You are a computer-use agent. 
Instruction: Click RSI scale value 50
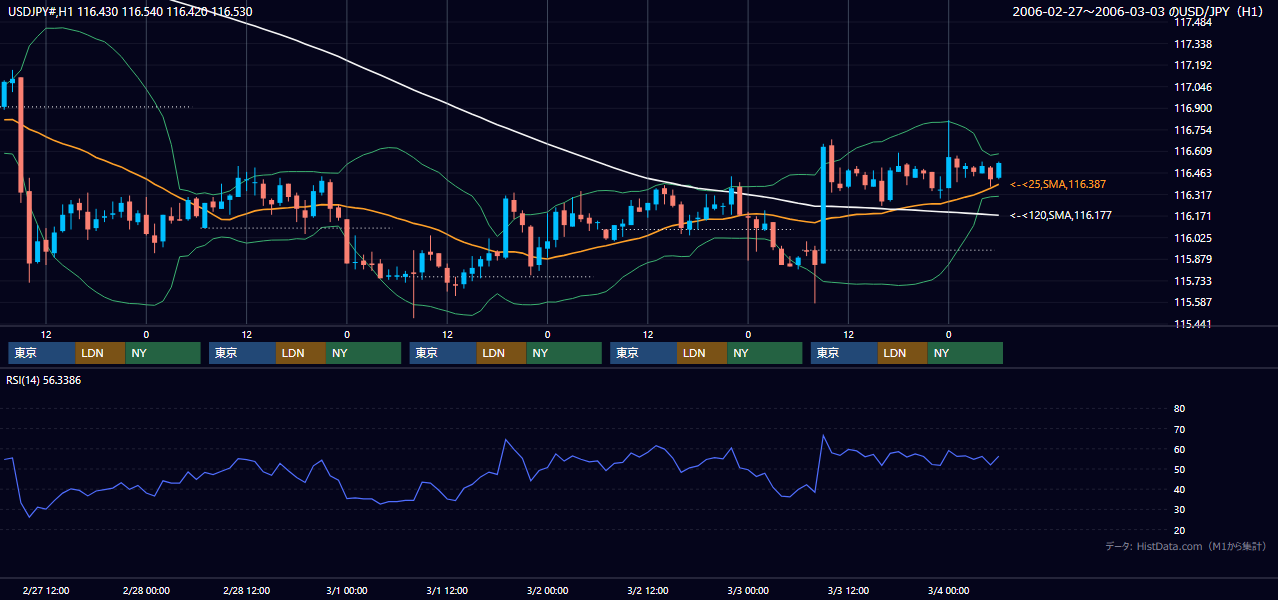(x=1179, y=469)
